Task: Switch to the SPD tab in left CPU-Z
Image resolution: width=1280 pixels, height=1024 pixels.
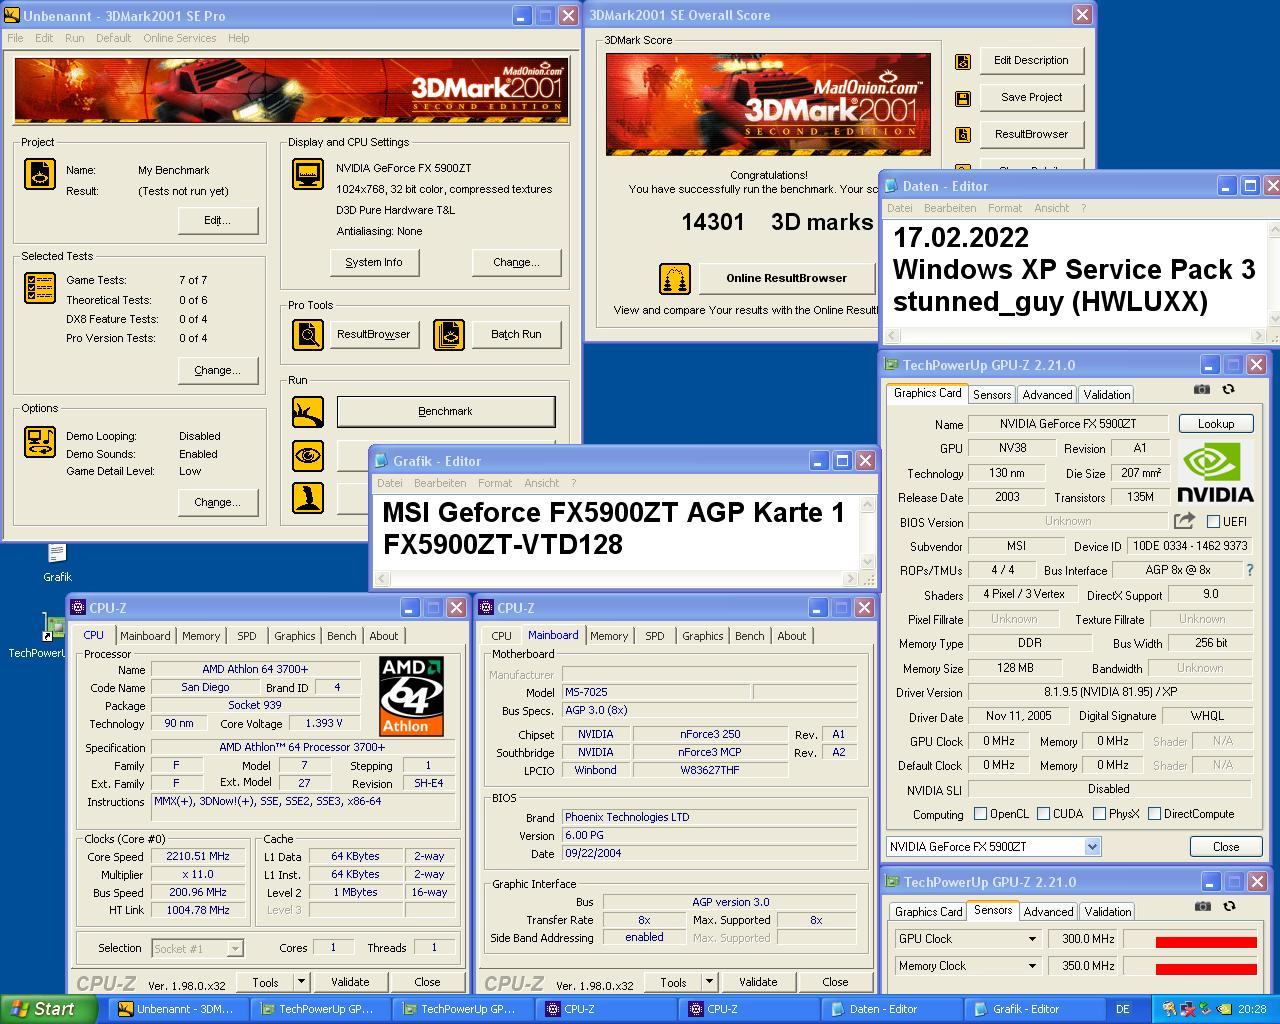Action: [x=246, y=636]
